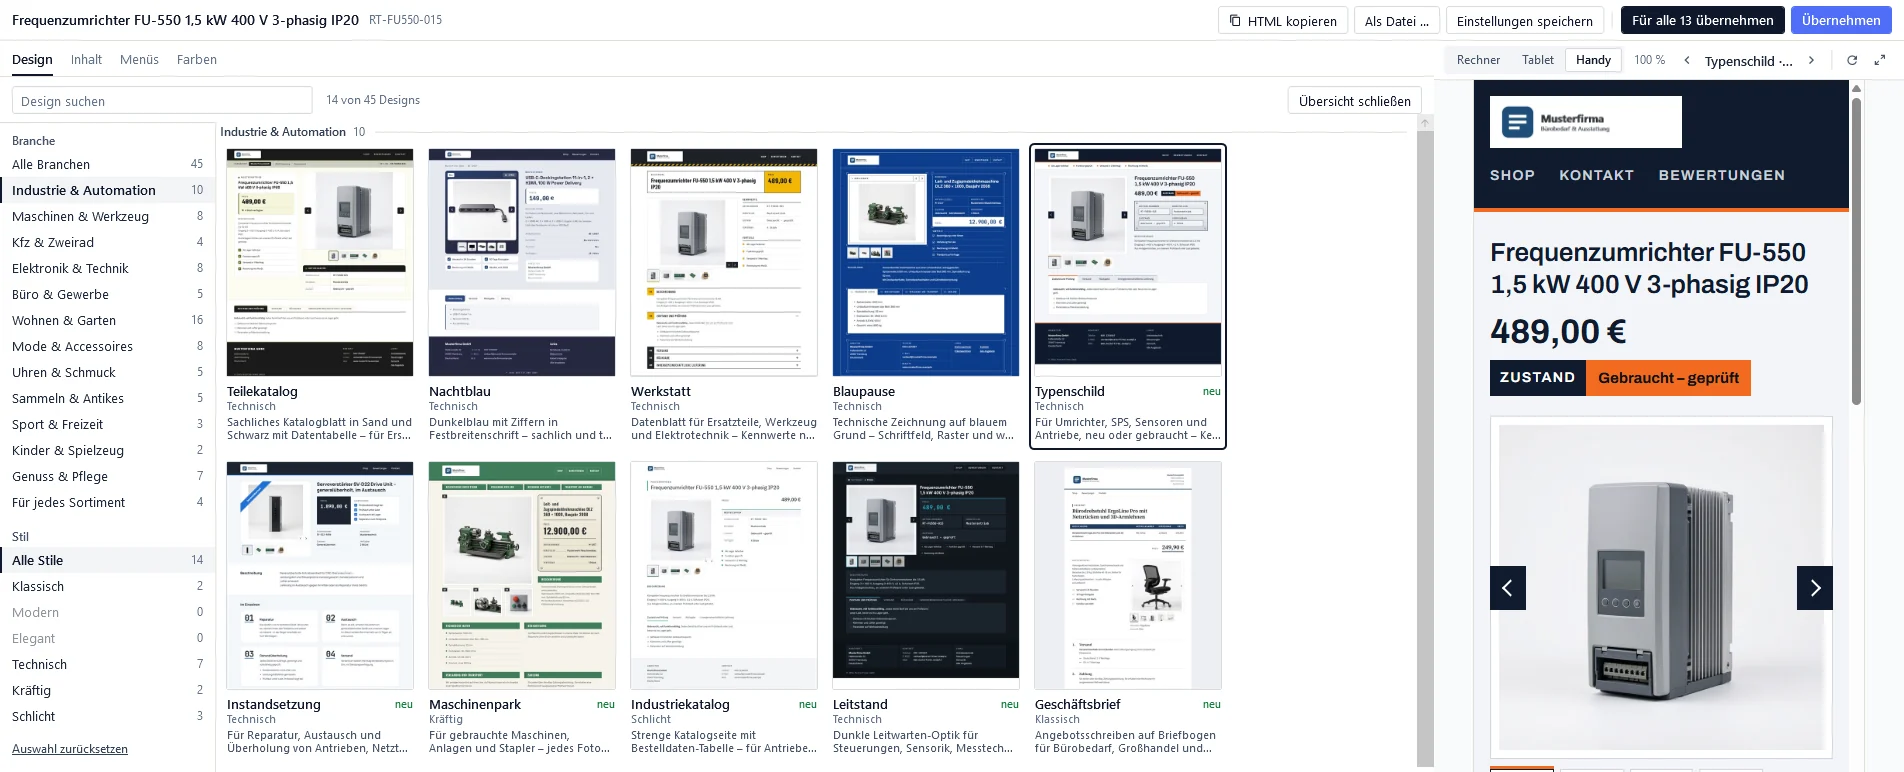The image size is (1904, 772).
Task: Select Schlicht style filter
Action: tap(107, 716)
